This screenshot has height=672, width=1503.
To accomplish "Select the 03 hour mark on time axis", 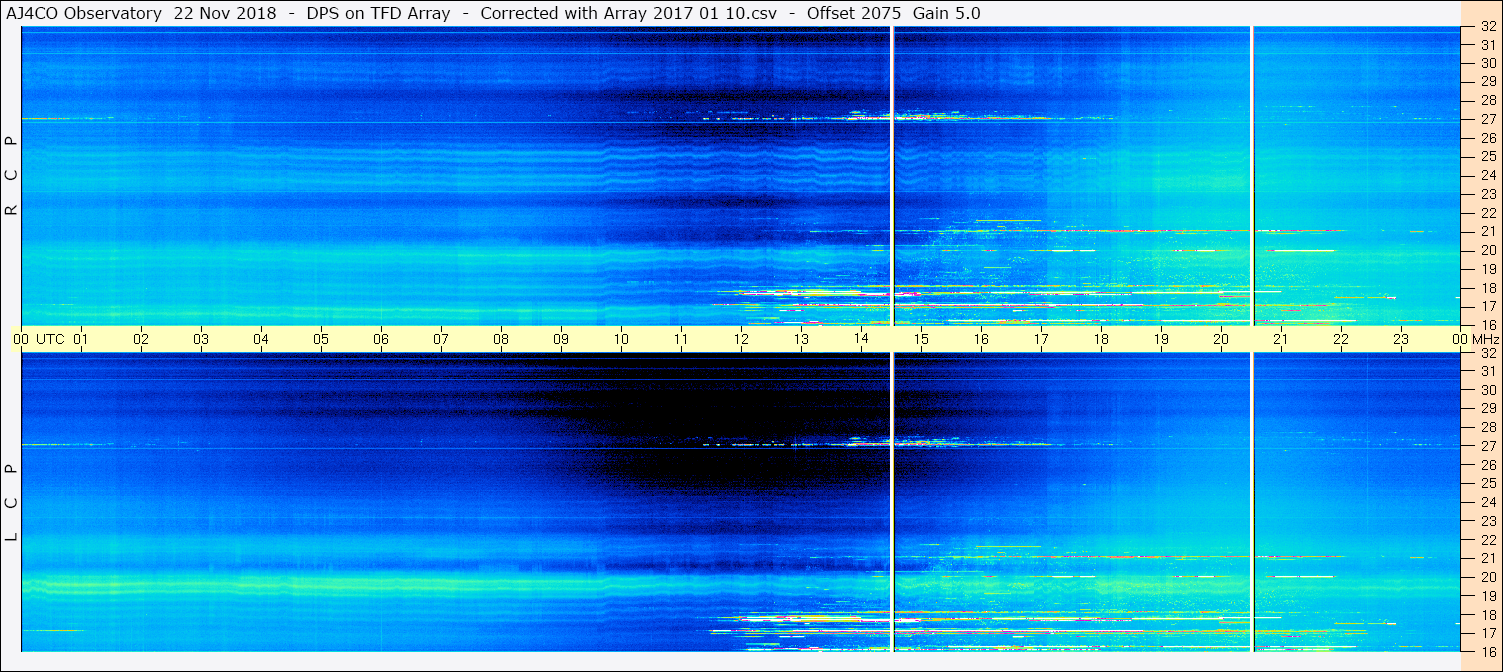I will tap(201, 339).
